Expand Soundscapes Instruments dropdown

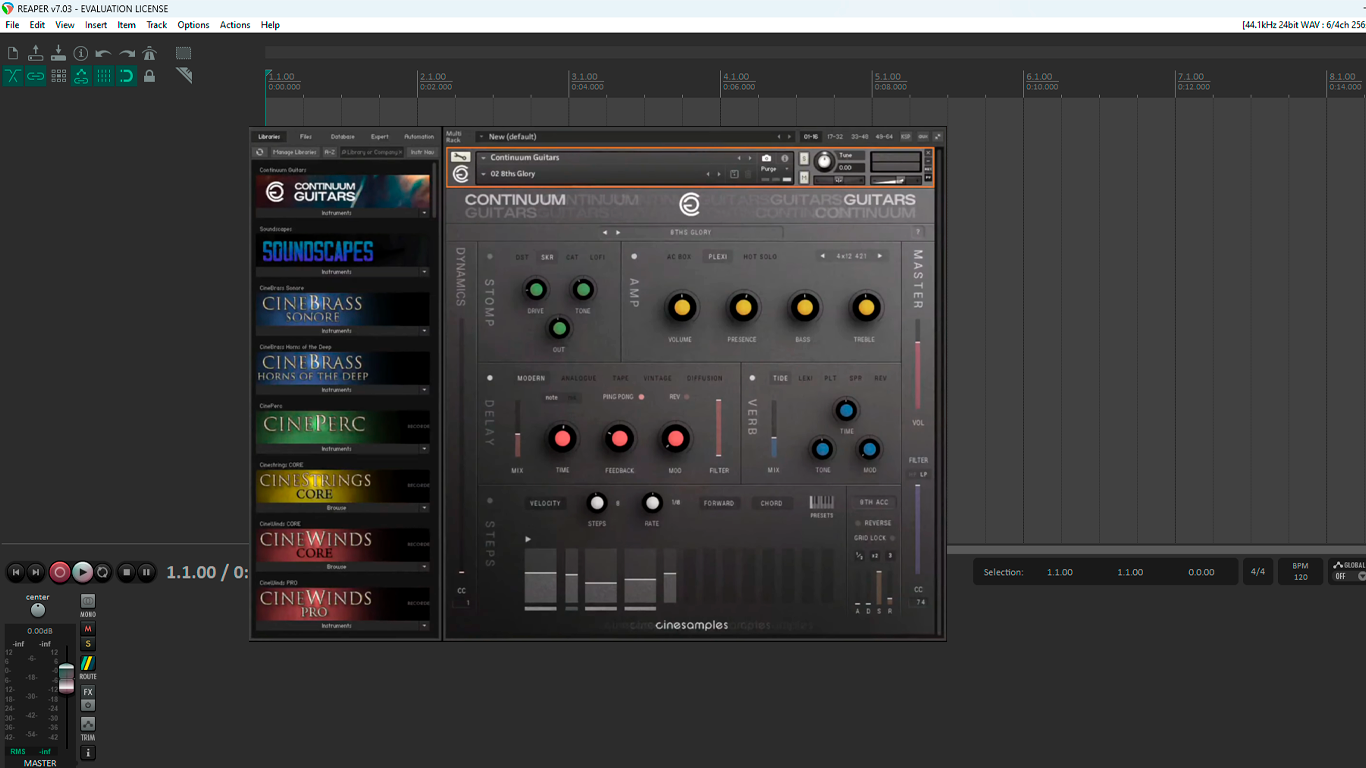coord(424,272)
